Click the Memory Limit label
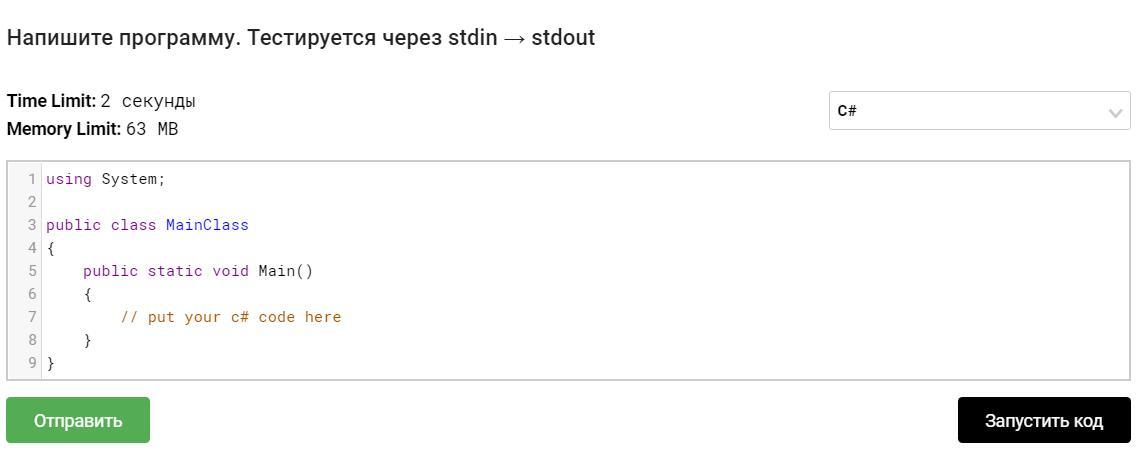Viewport: 1137px width, 459px height. 64,129
